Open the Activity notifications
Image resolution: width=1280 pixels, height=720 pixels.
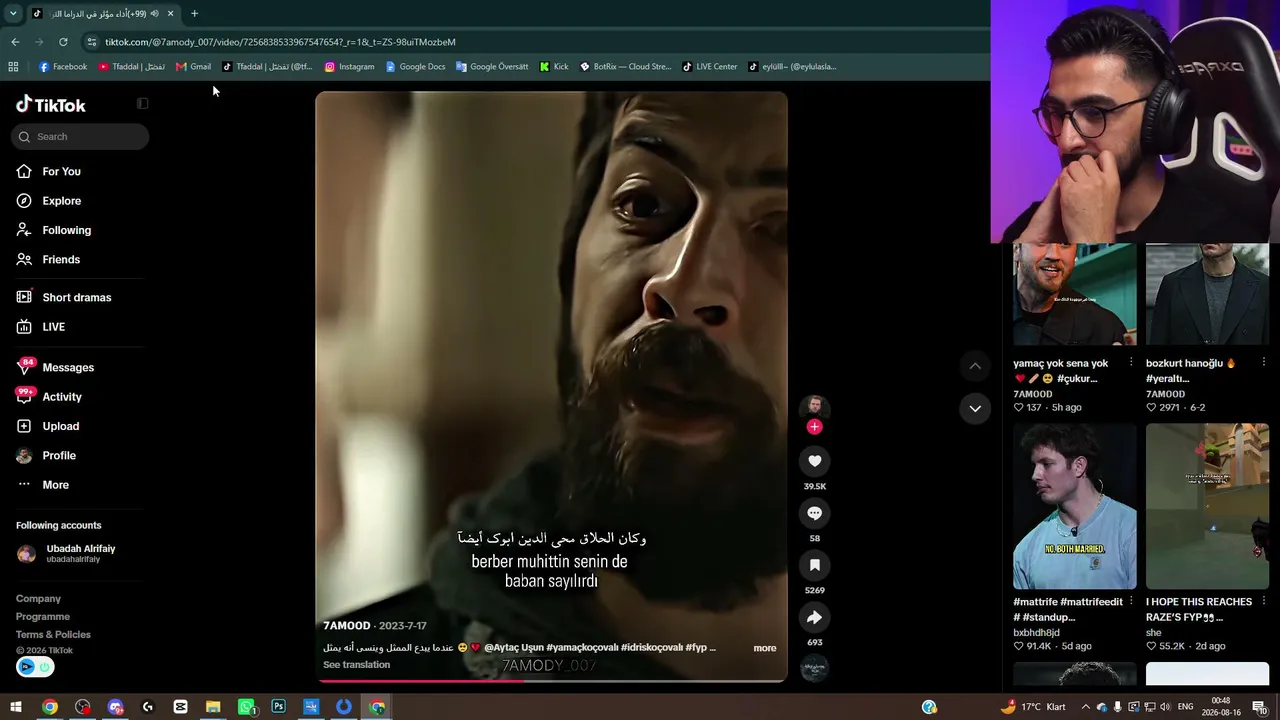click(49, 397)
